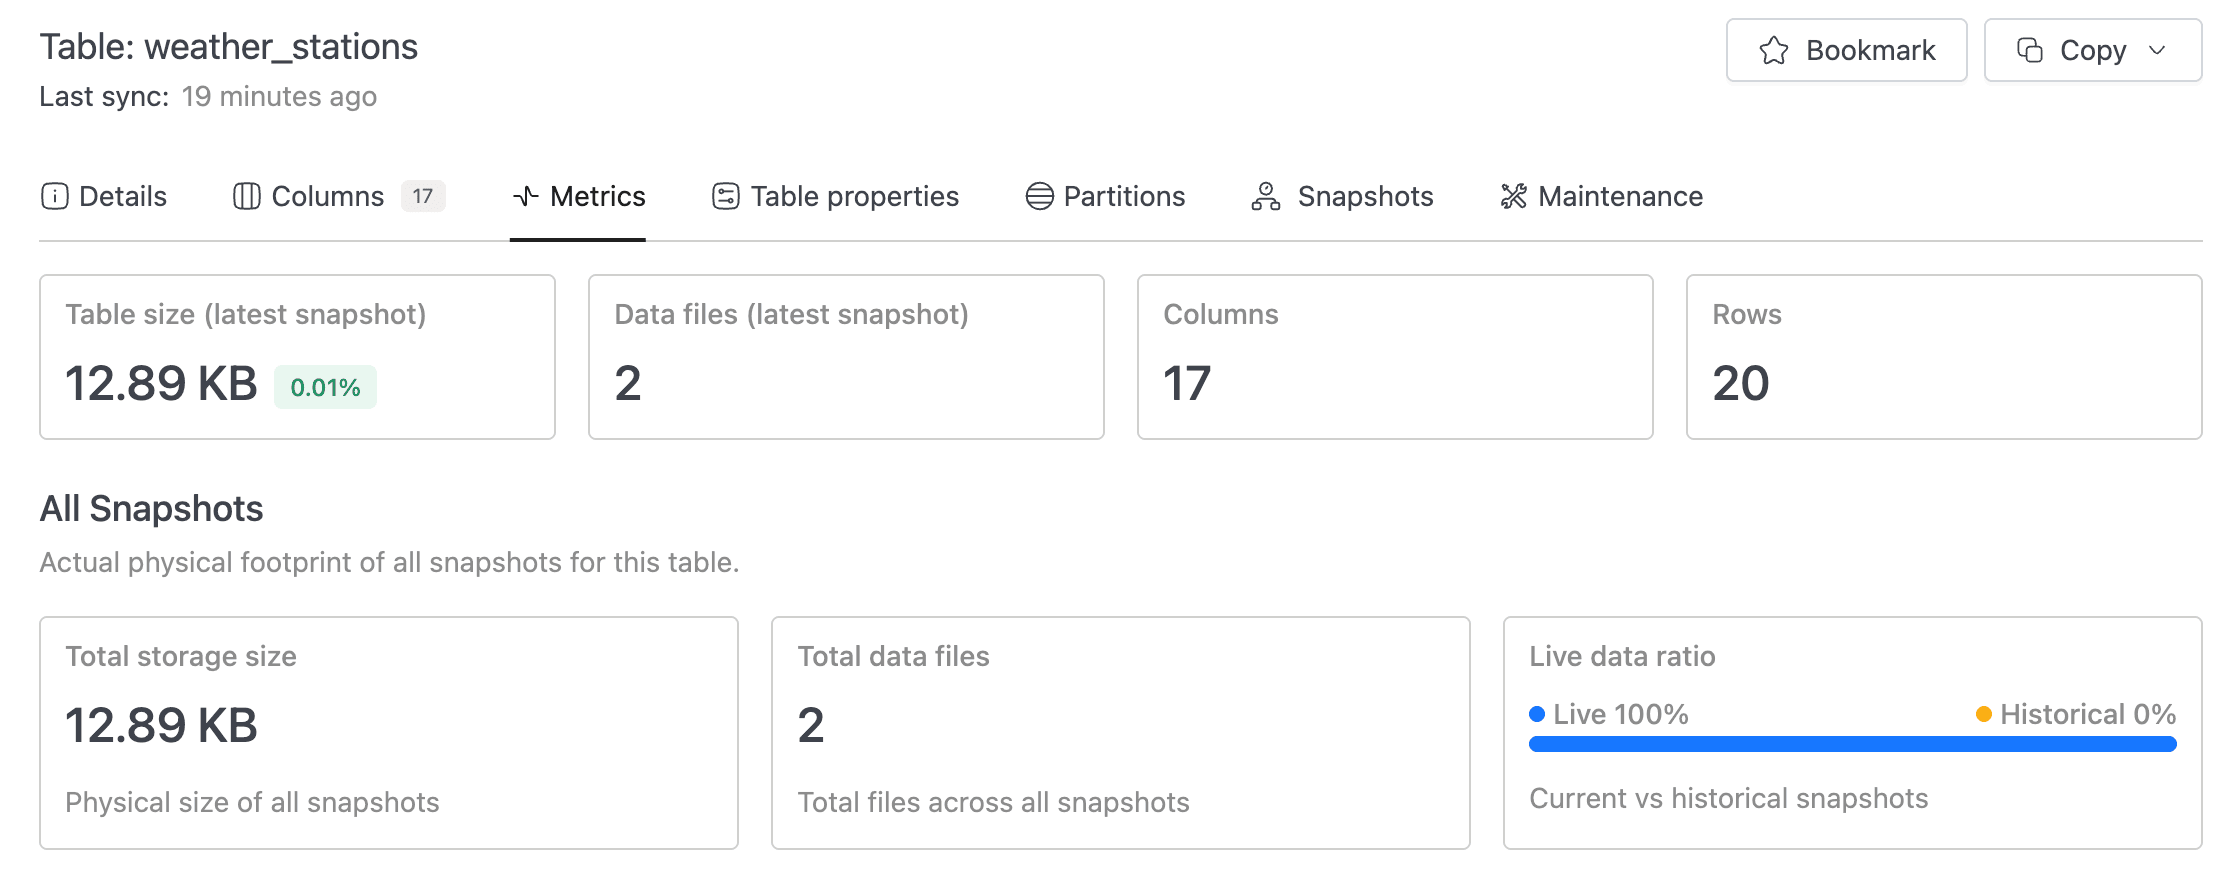Screen dimensions: 2220x870
Task: Click the Copy button label
Action: tap(2092, 50)
